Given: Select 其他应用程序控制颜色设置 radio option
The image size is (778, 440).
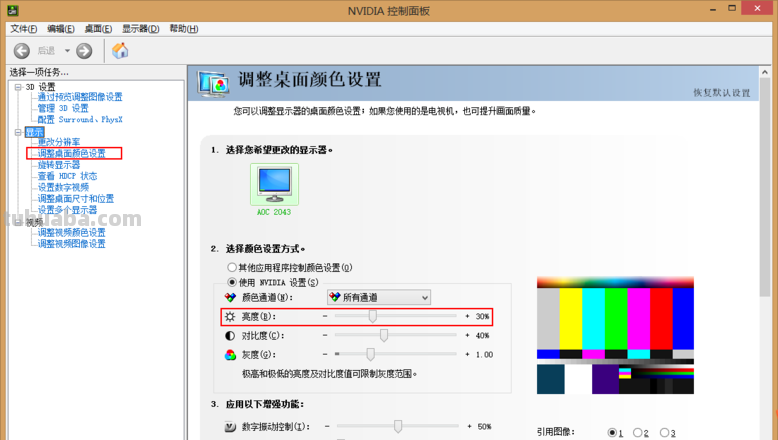Looking at the screenshot, I should click(x=234, y=268).
